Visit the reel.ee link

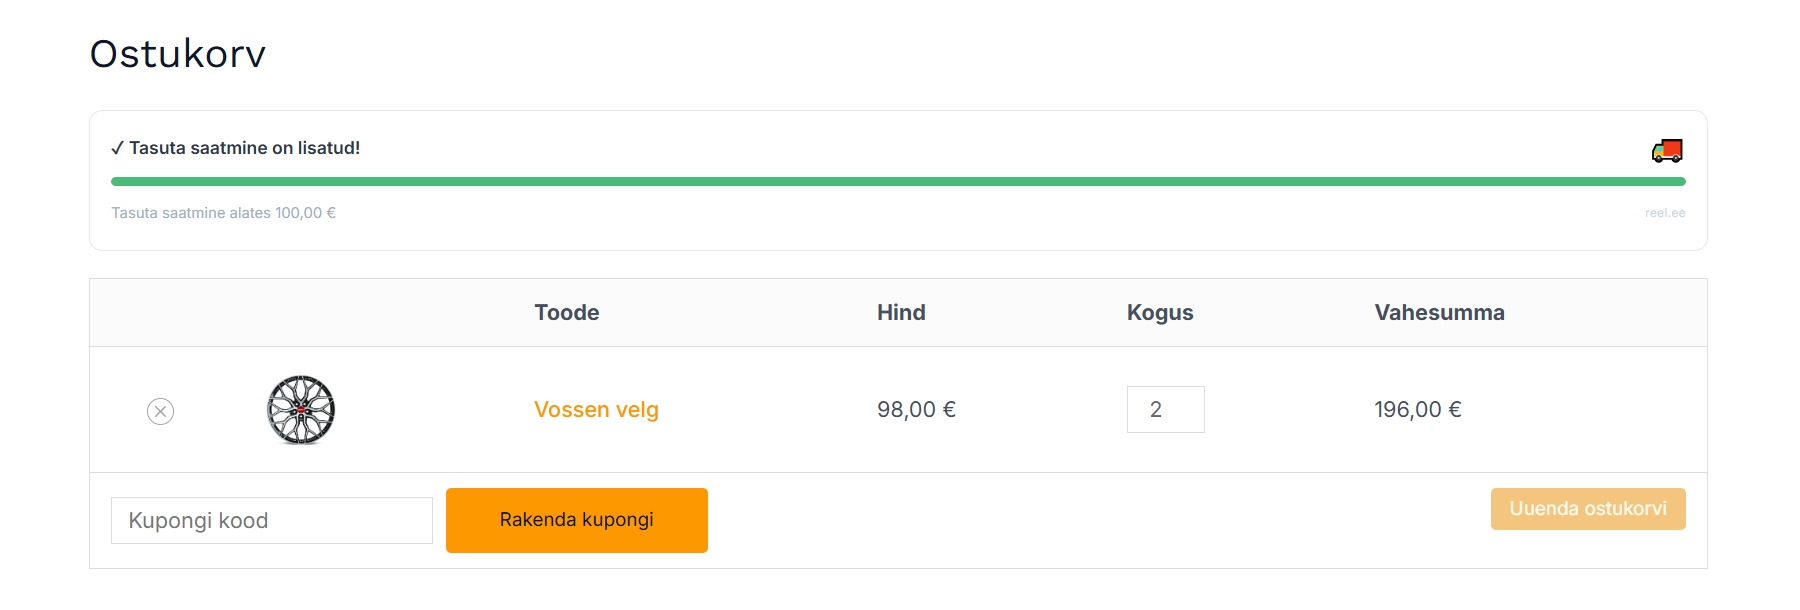click(x=1665, y=213)
